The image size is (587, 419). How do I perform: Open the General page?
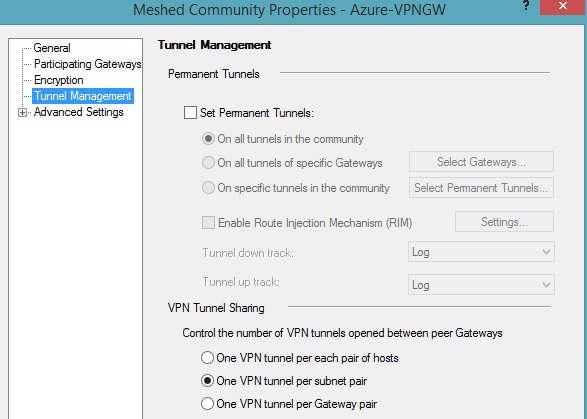pyautogui.click(x=52, y=48)
